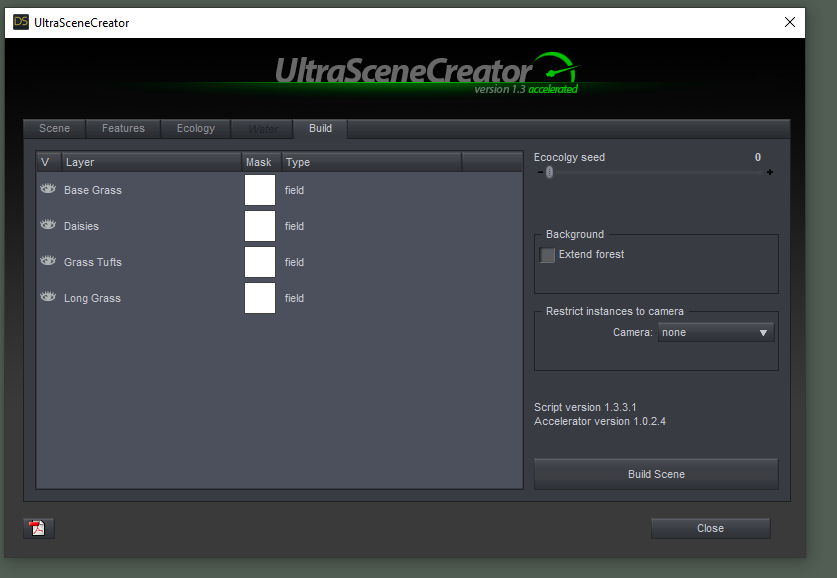Viewport: 837px width, 578px height.
Task: Increase seed with the plus button
Action: point(770,172)
